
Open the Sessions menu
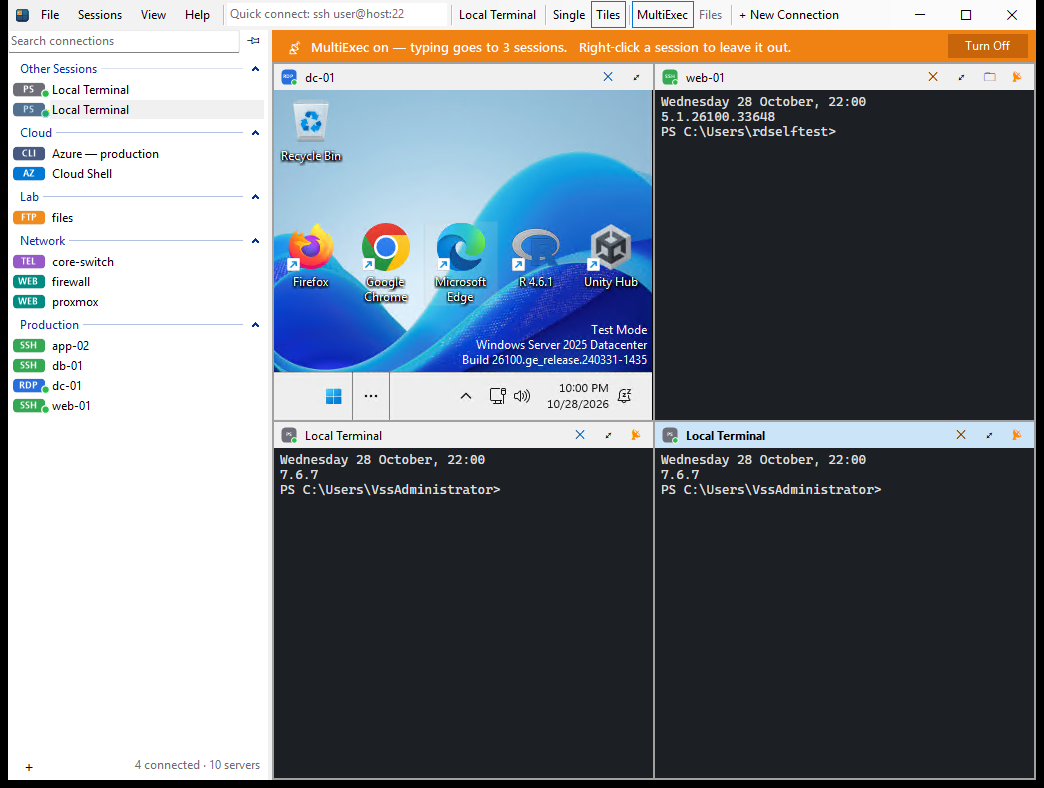(100, 15)
